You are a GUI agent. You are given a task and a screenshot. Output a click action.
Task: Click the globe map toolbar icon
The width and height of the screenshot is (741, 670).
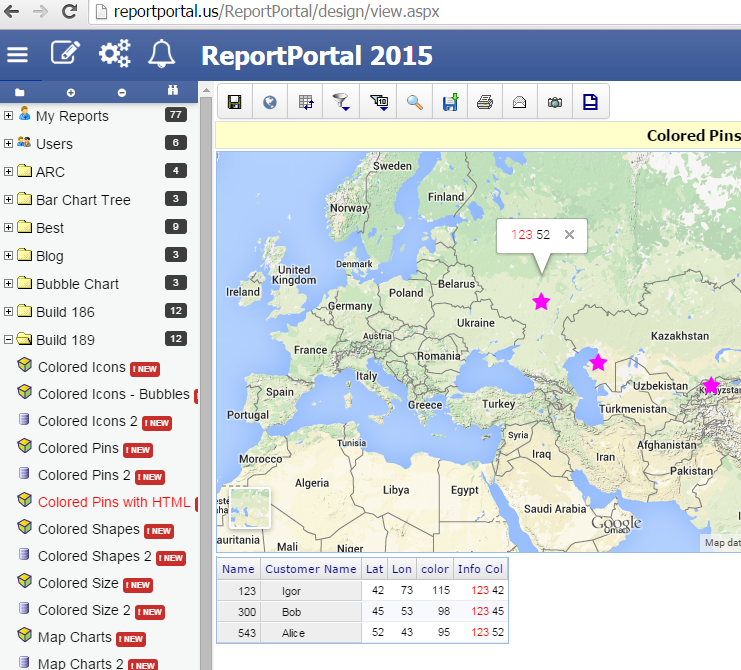point(270,102)
